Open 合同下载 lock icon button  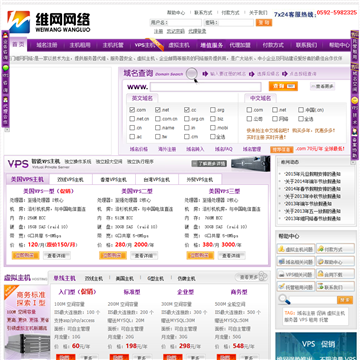coord(335,274)
